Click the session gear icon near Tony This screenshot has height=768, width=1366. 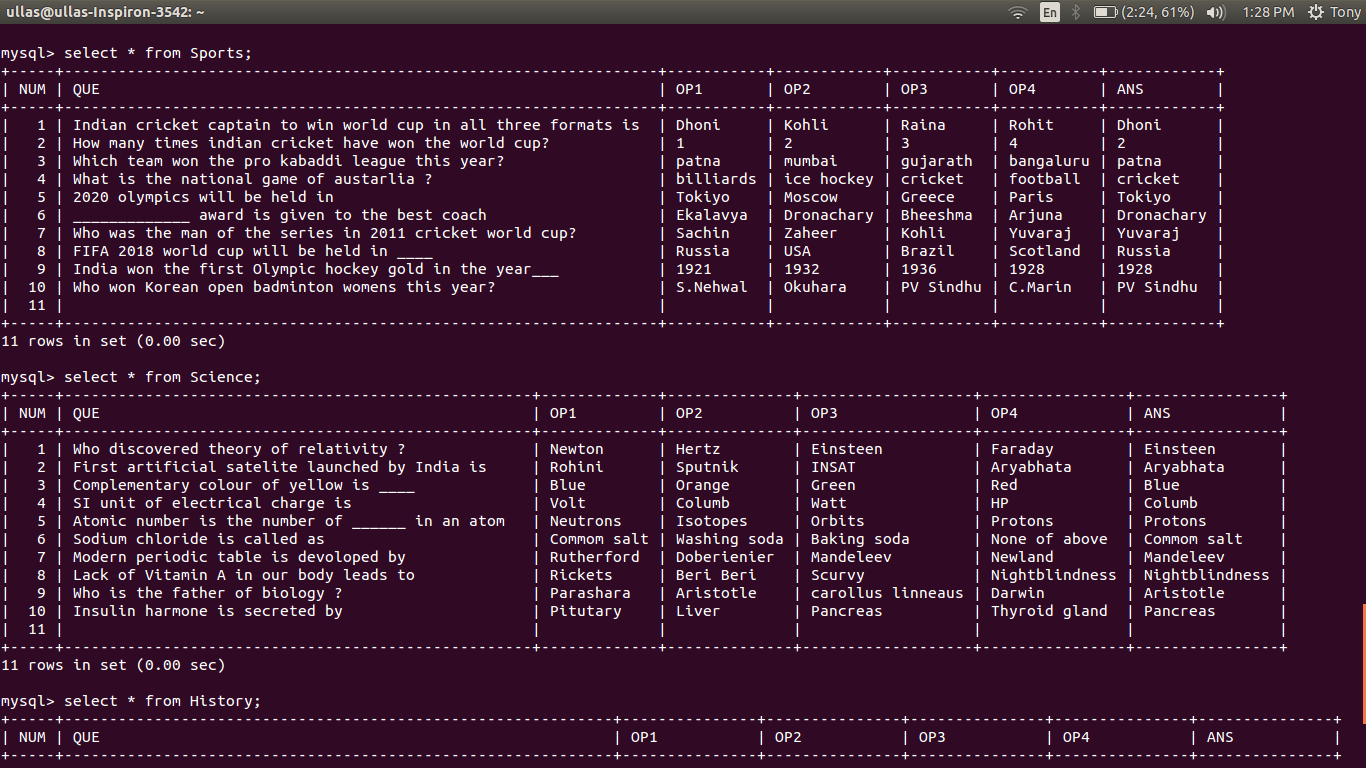[x=1317, y=12]
